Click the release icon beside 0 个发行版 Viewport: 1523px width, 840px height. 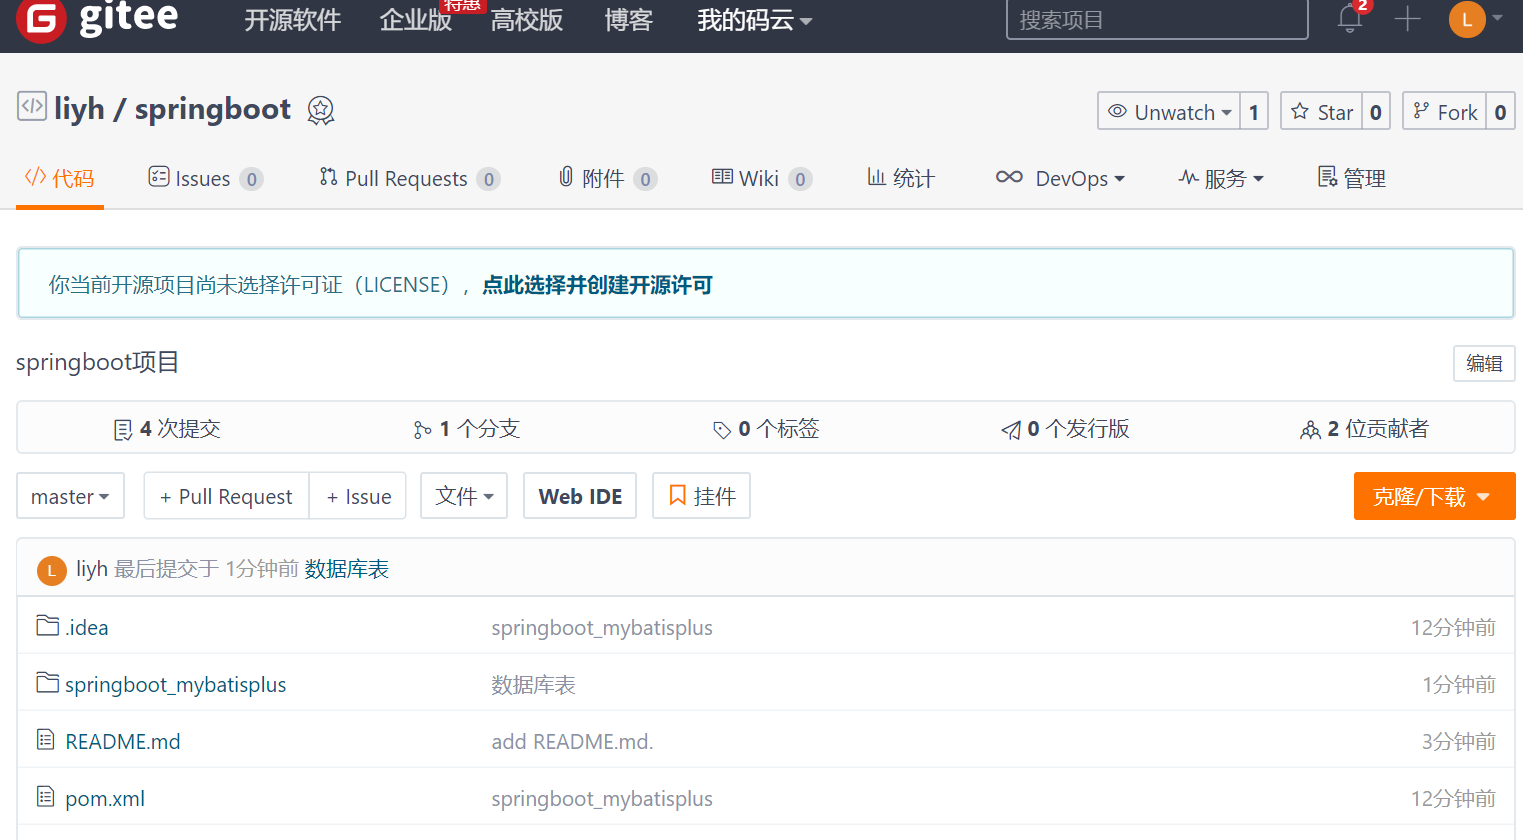1011,430
